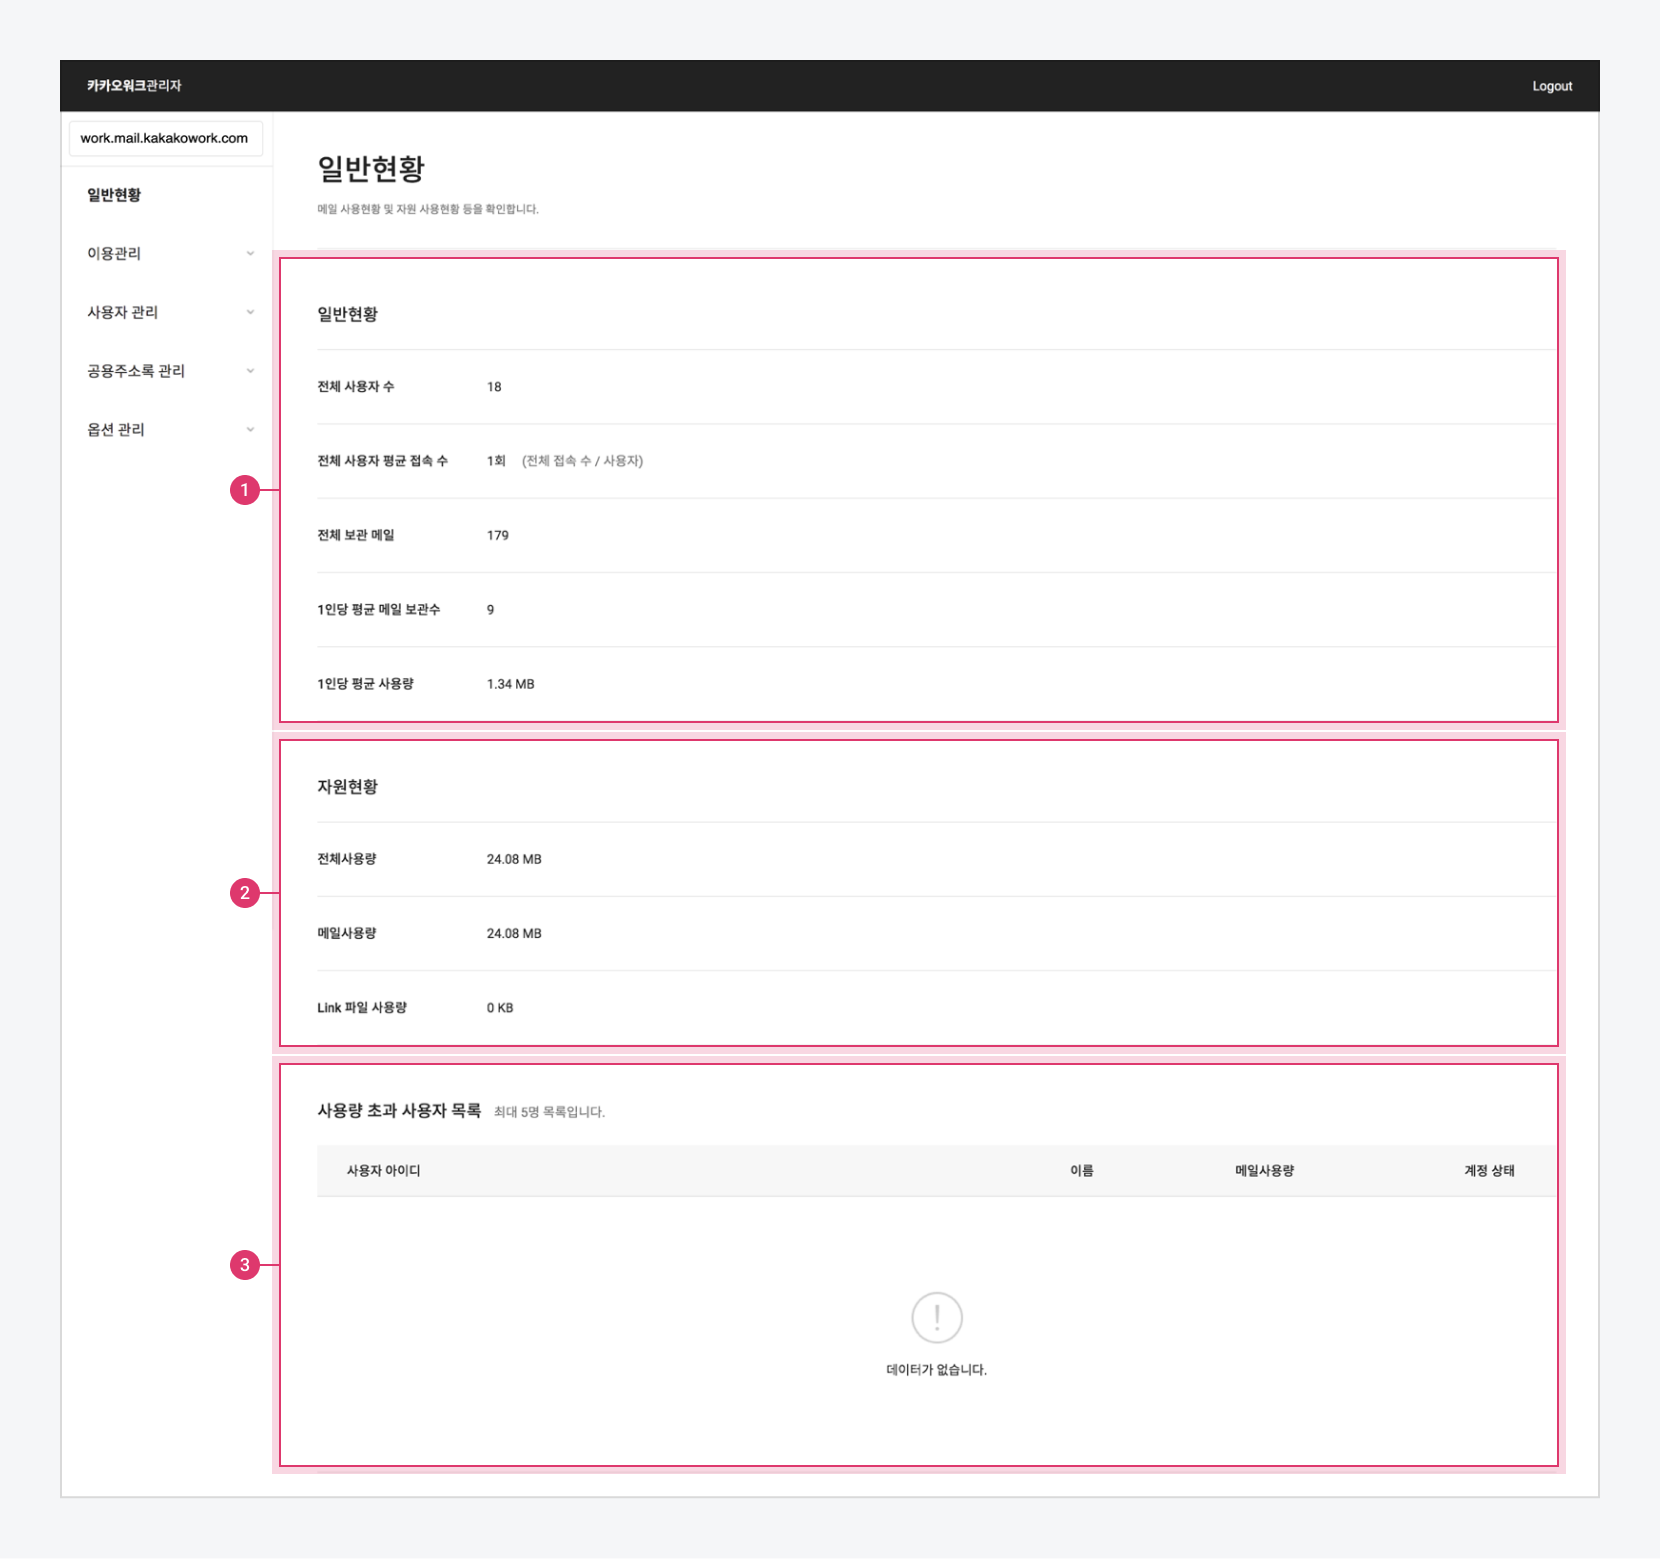Open the 공용주소록 관리 sidebar menu label
The image size is (1660, 1559).
(136, 371)
